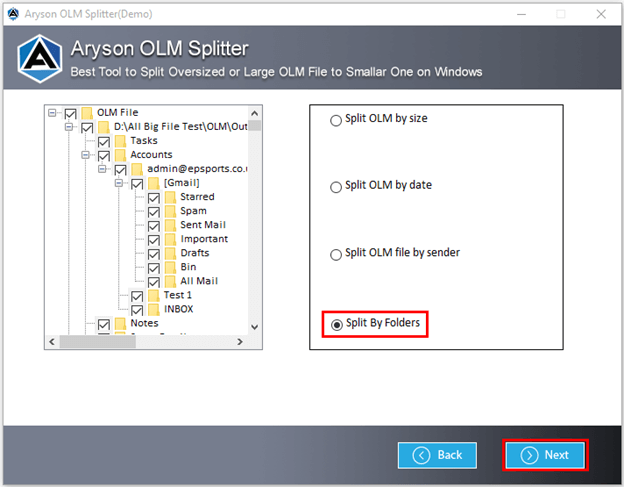Select the Drafts tree item label
The image size is (624, 487).
coord(195,253)
